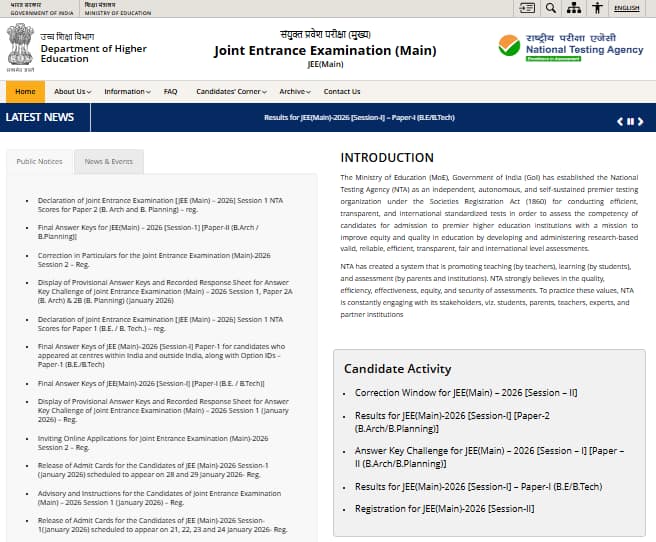The width and height of the screenshot is (656, 542).
Task: Expand the Information dropdown menu
Action: click(127, 92)
